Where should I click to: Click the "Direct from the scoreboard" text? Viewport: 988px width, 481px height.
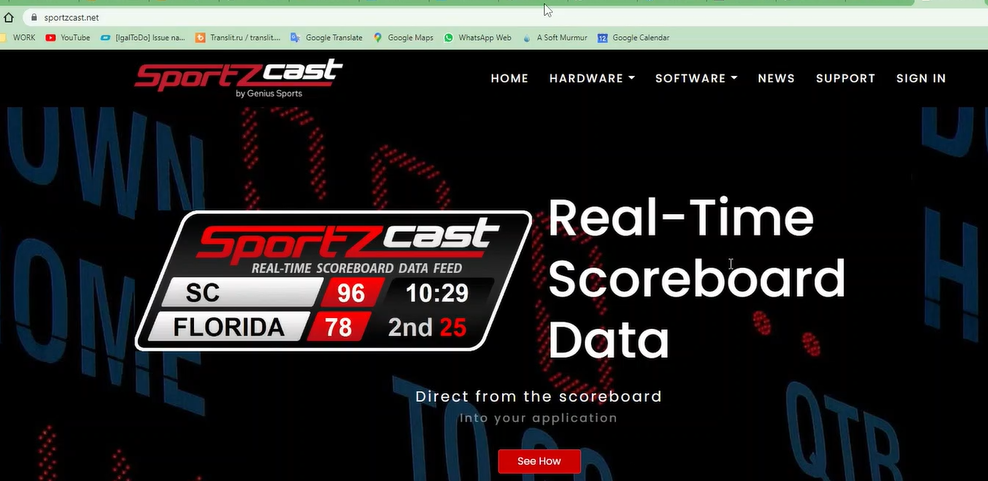tap(539, 397)
